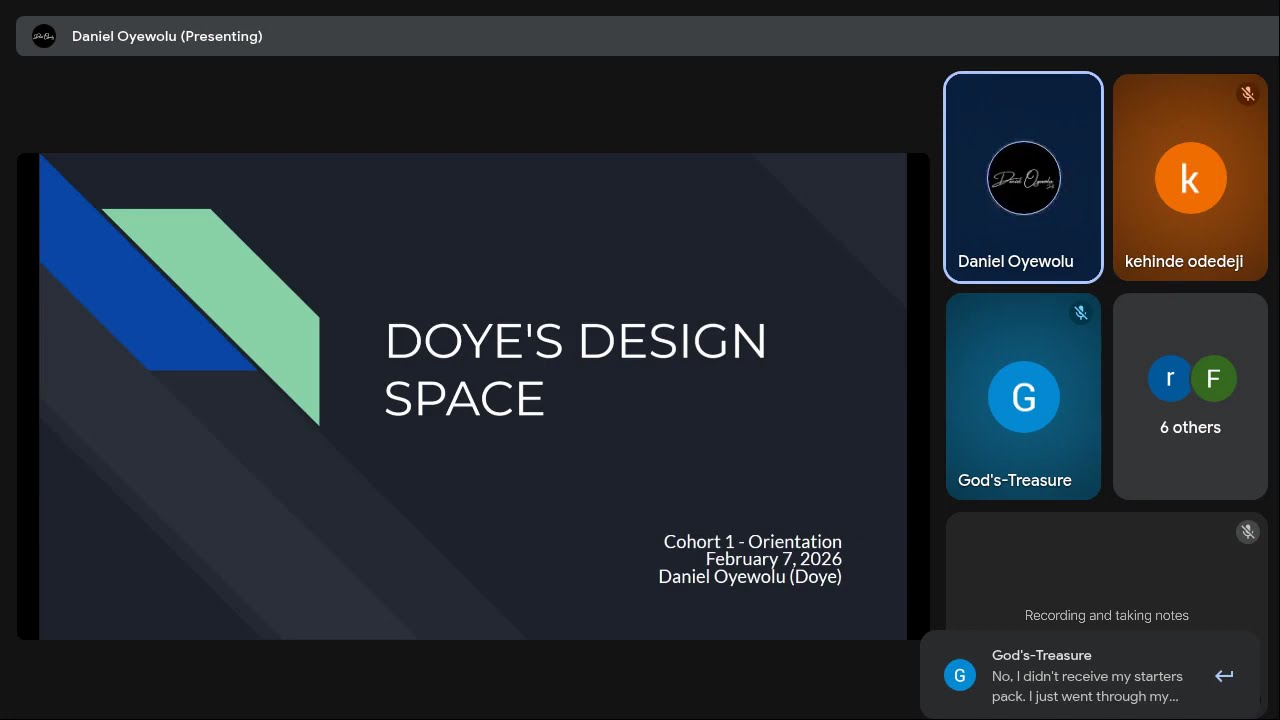This screenshot has width=1280, height=720.
Task: Click muted mic icon on God's-Treasure tile
Action: coord(1080,313)
